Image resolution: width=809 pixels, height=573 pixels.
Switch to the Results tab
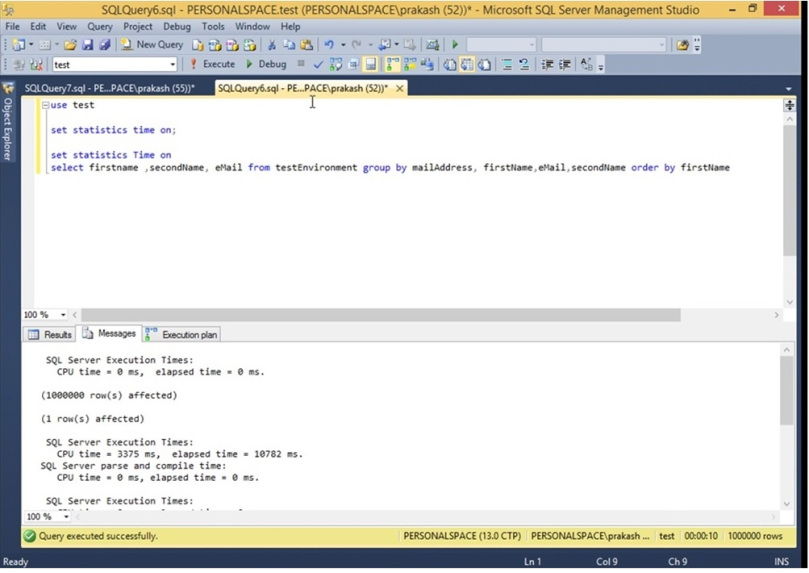click(50, 335)
